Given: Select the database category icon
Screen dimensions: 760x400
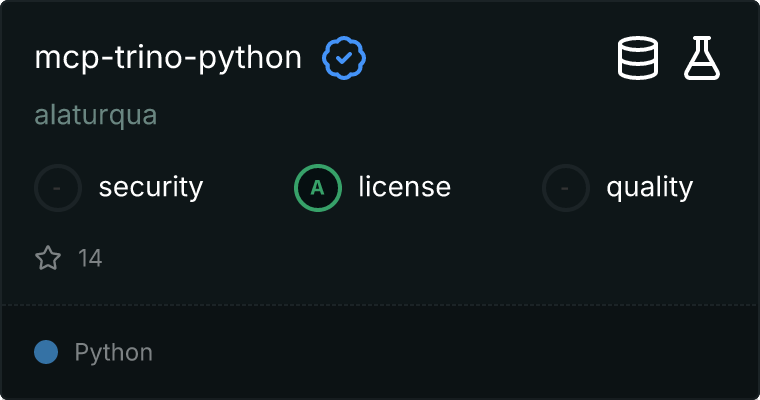Looking at the screenshot, I should [x=637, y=58].
